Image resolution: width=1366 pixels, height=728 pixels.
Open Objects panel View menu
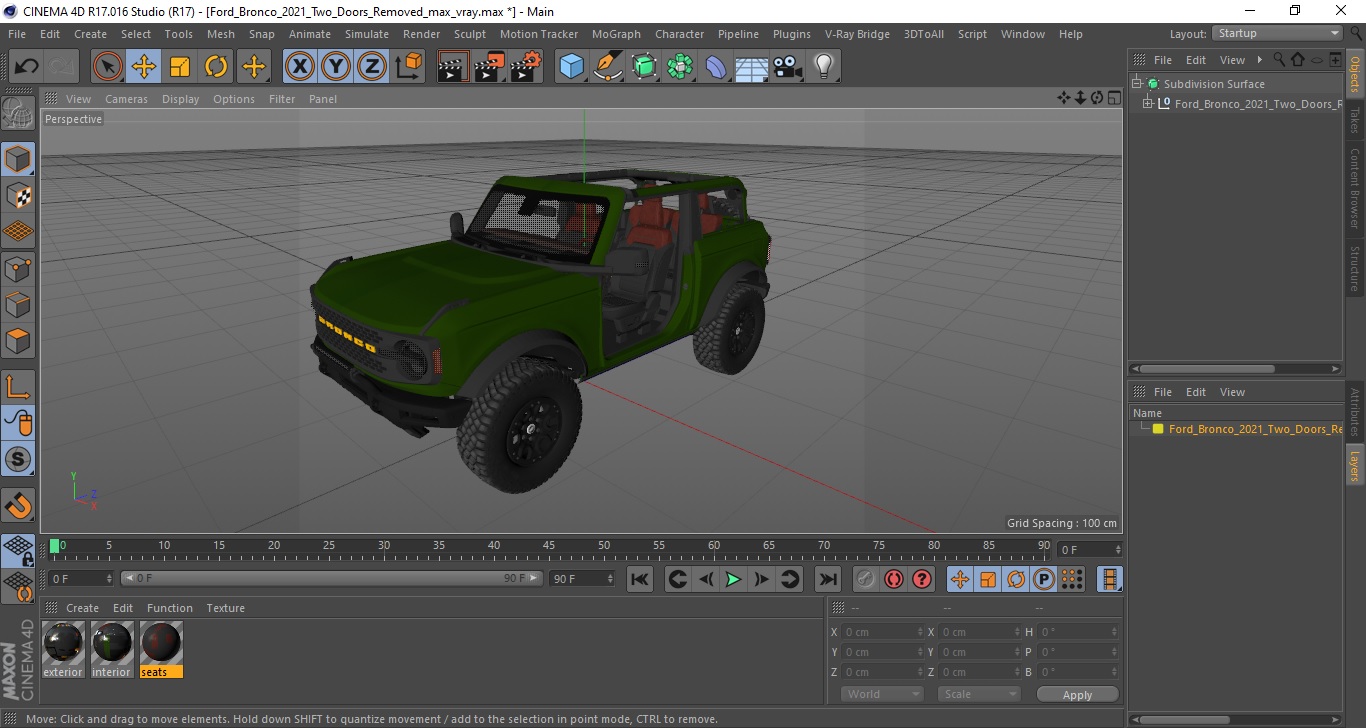pos(1232,60)
